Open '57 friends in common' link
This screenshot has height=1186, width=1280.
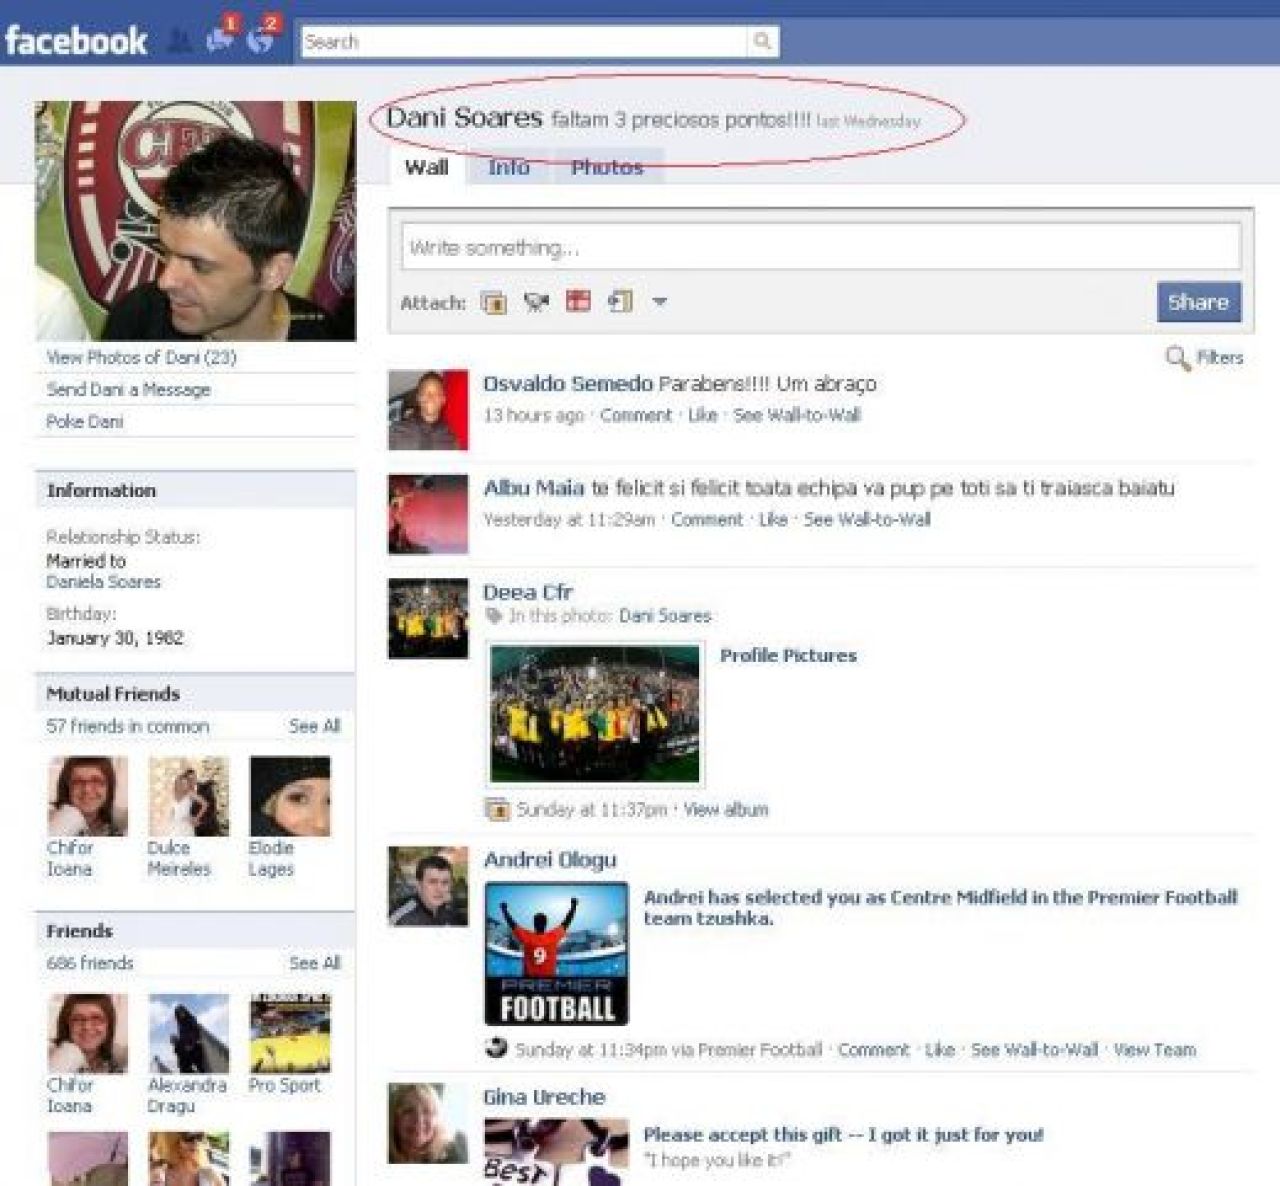point(127,726)
